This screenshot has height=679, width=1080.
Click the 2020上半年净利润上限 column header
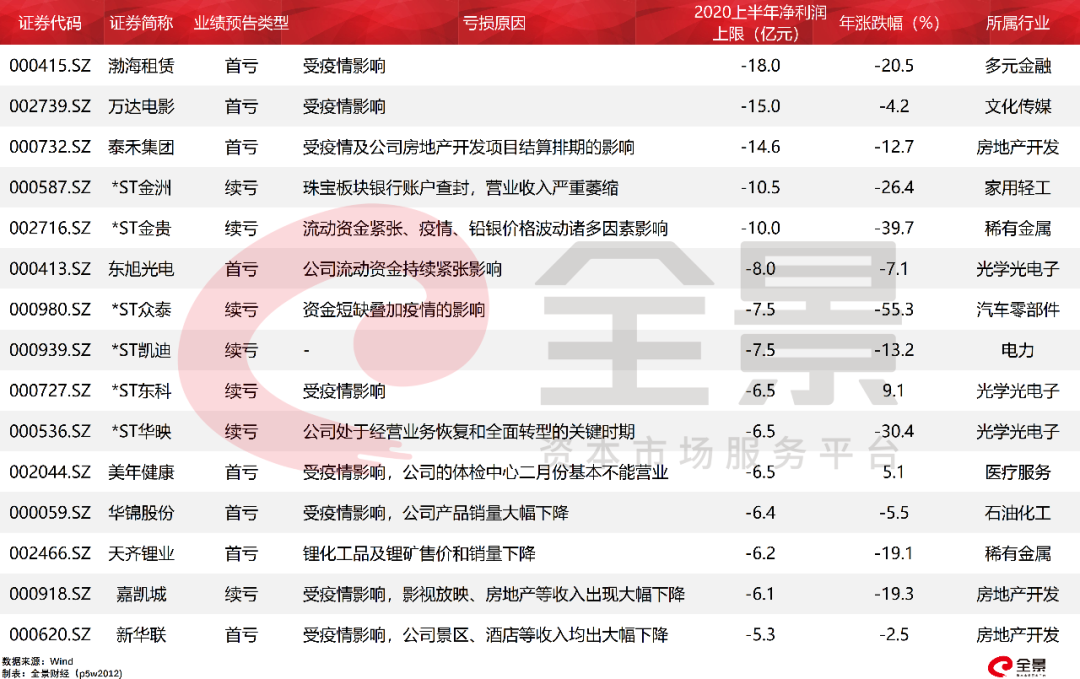click(x=760, y=23)
